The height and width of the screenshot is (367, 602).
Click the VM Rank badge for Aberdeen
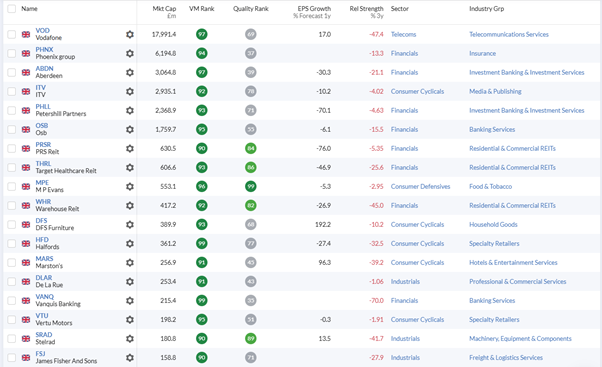(x=202, y=72)
